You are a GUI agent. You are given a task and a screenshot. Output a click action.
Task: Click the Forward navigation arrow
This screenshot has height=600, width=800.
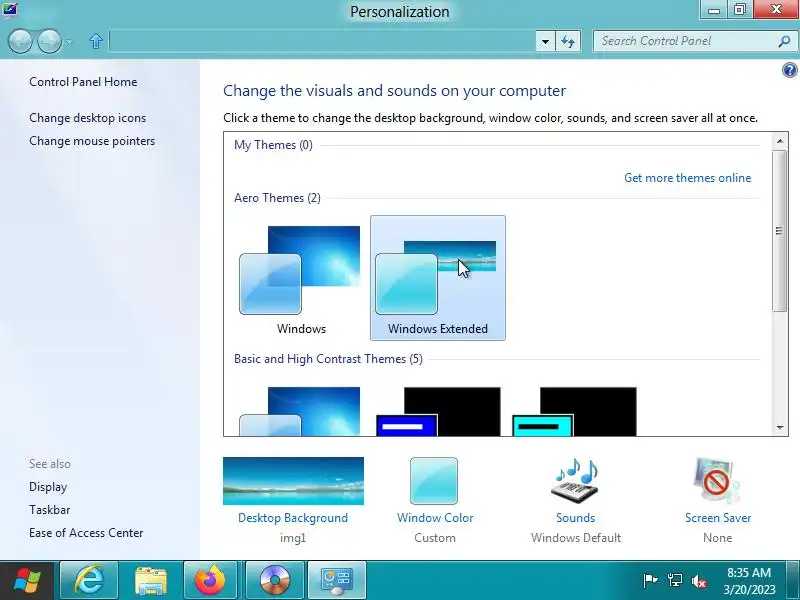click(49, 41)
